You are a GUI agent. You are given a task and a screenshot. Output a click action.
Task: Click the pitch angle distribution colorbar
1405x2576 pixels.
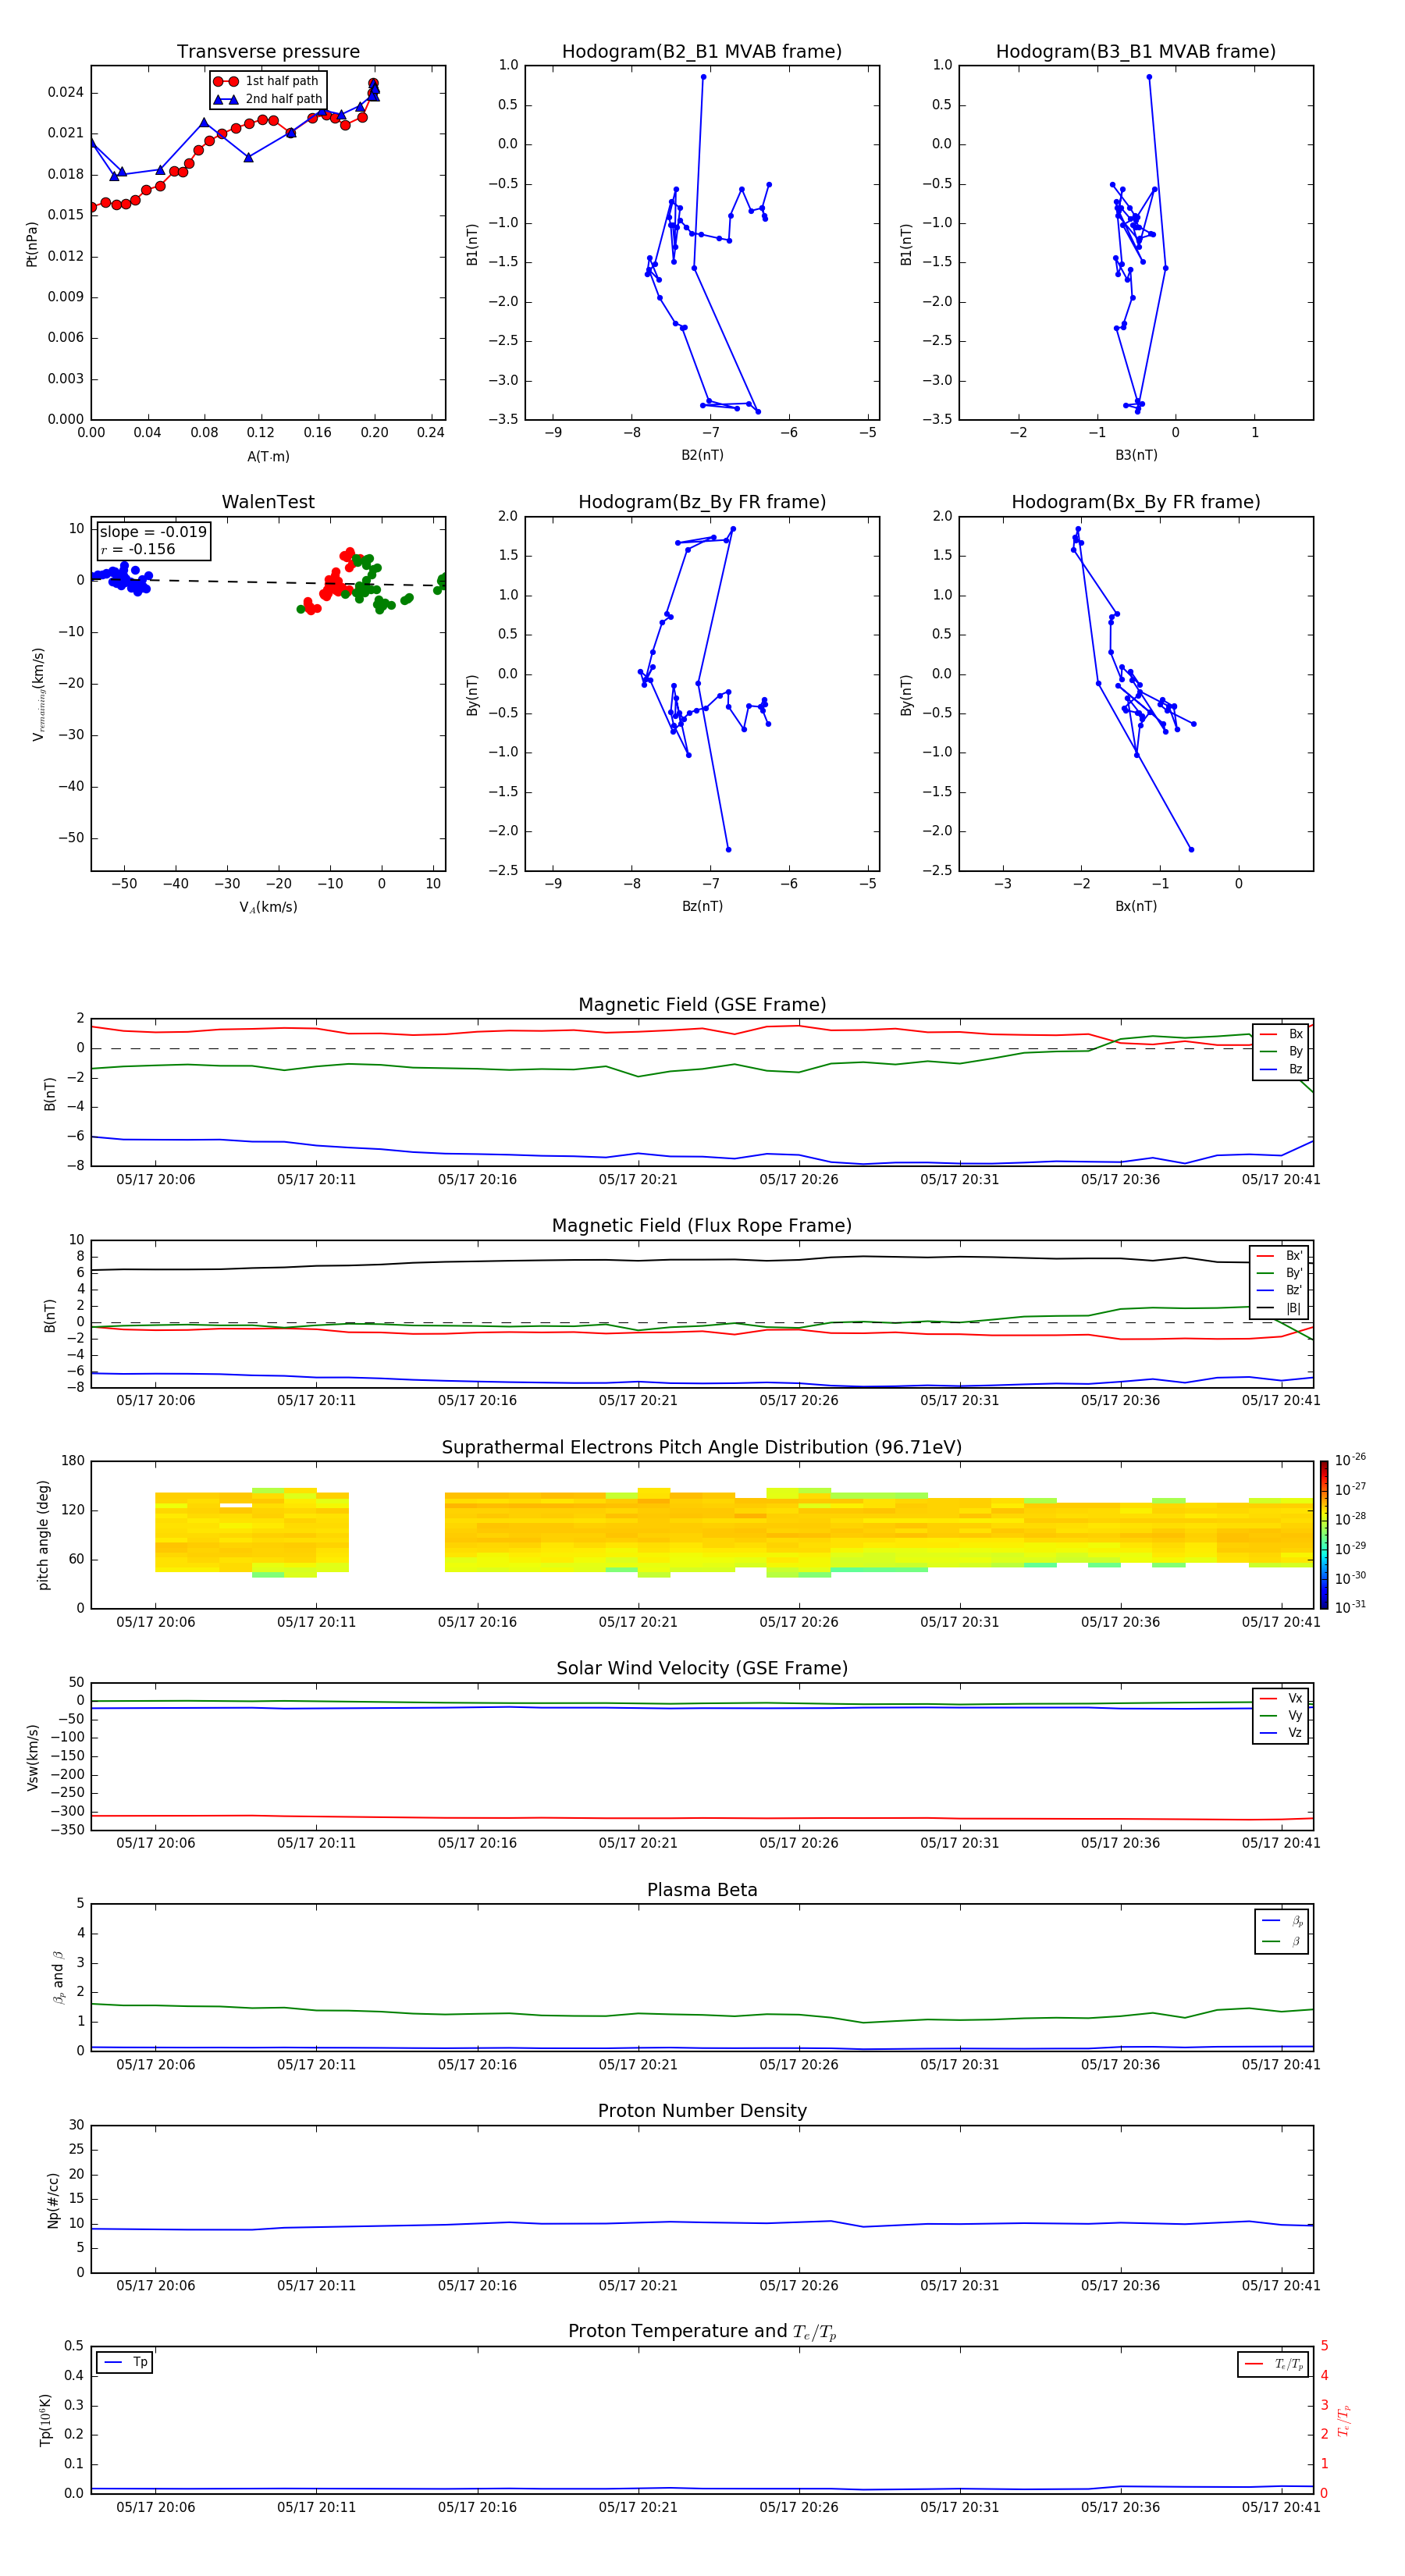coord(1324,1536)
